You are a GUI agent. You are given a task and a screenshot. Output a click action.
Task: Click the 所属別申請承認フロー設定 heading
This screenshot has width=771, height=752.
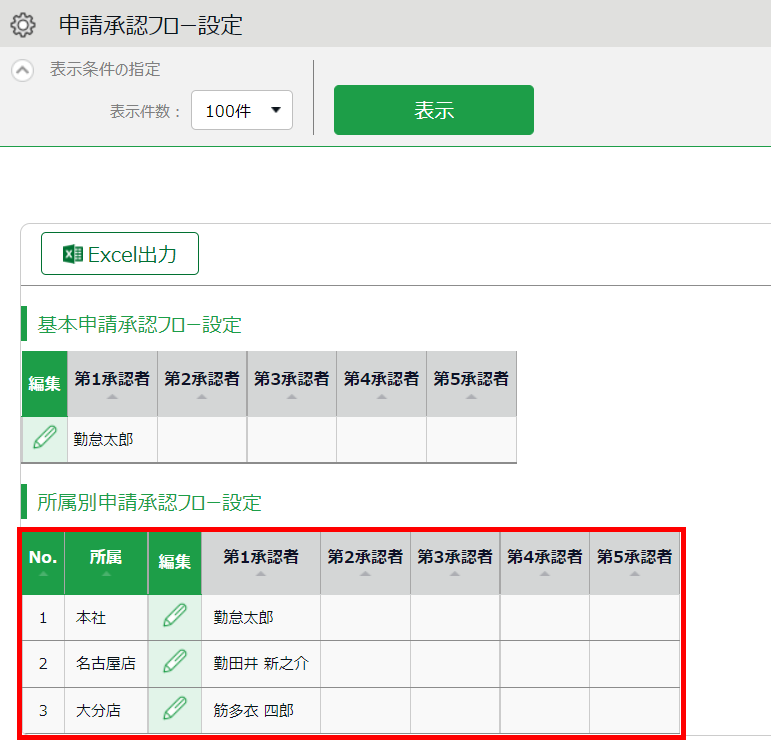(149, 503)
